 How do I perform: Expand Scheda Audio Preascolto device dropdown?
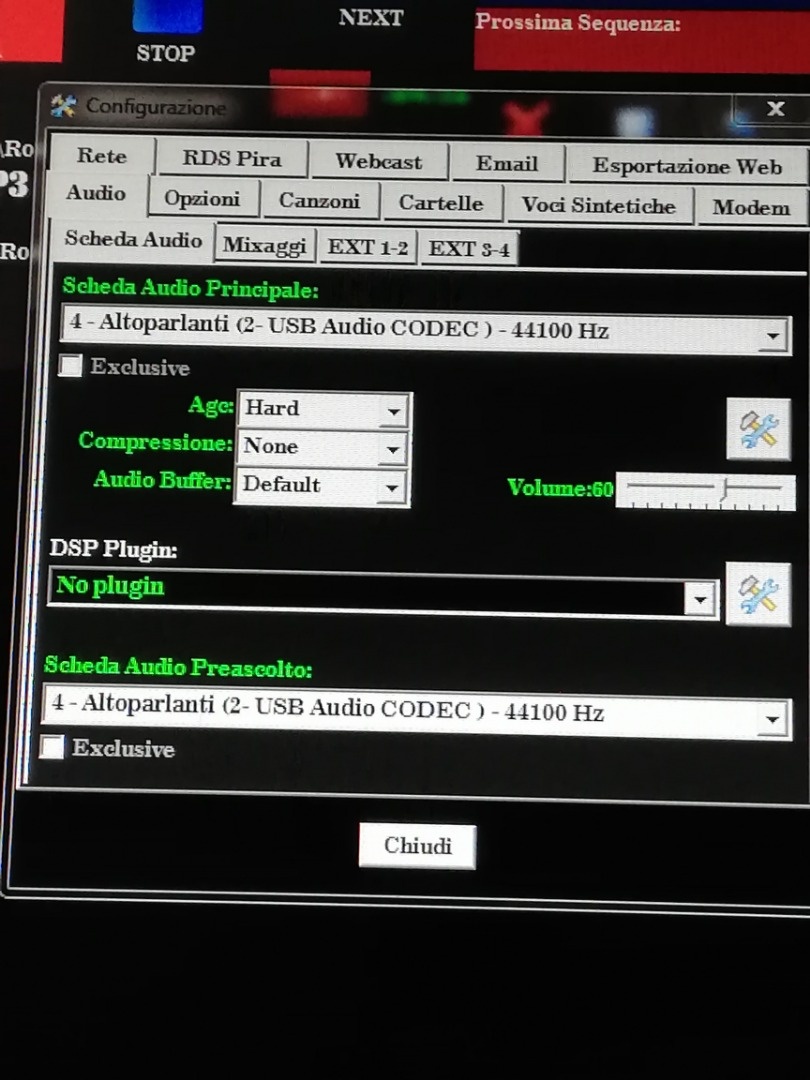point(771,718)
